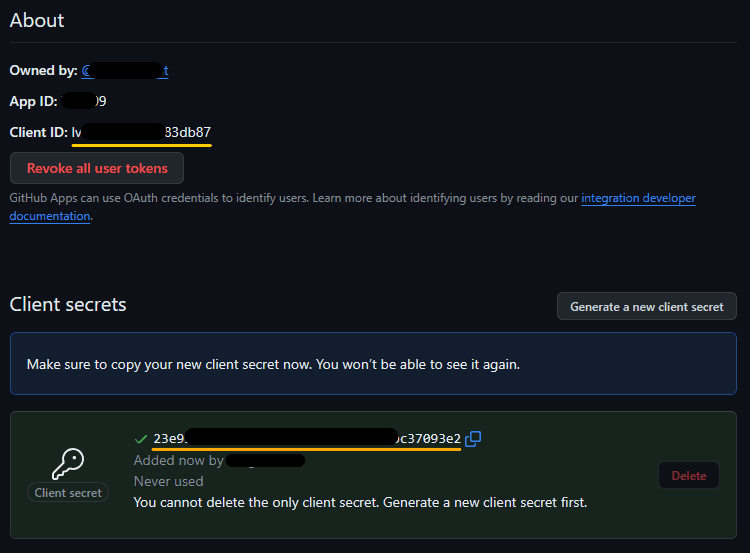Click the redacted username after Added now by

coord(265,460)
